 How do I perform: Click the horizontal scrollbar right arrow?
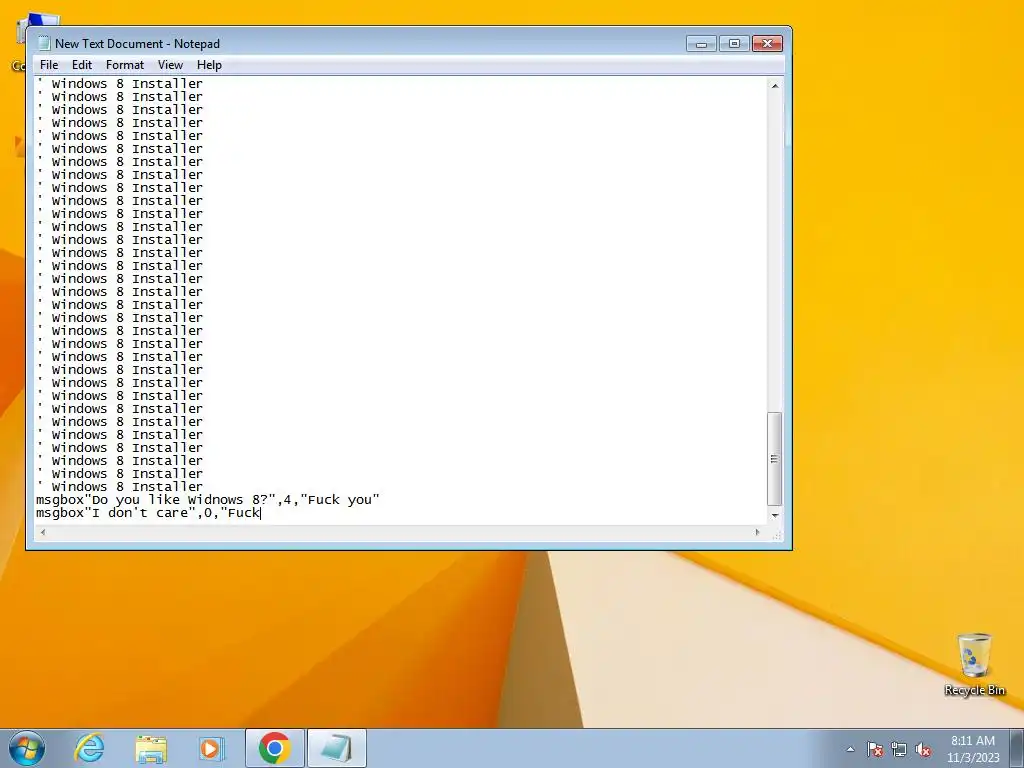click(758, 532)
